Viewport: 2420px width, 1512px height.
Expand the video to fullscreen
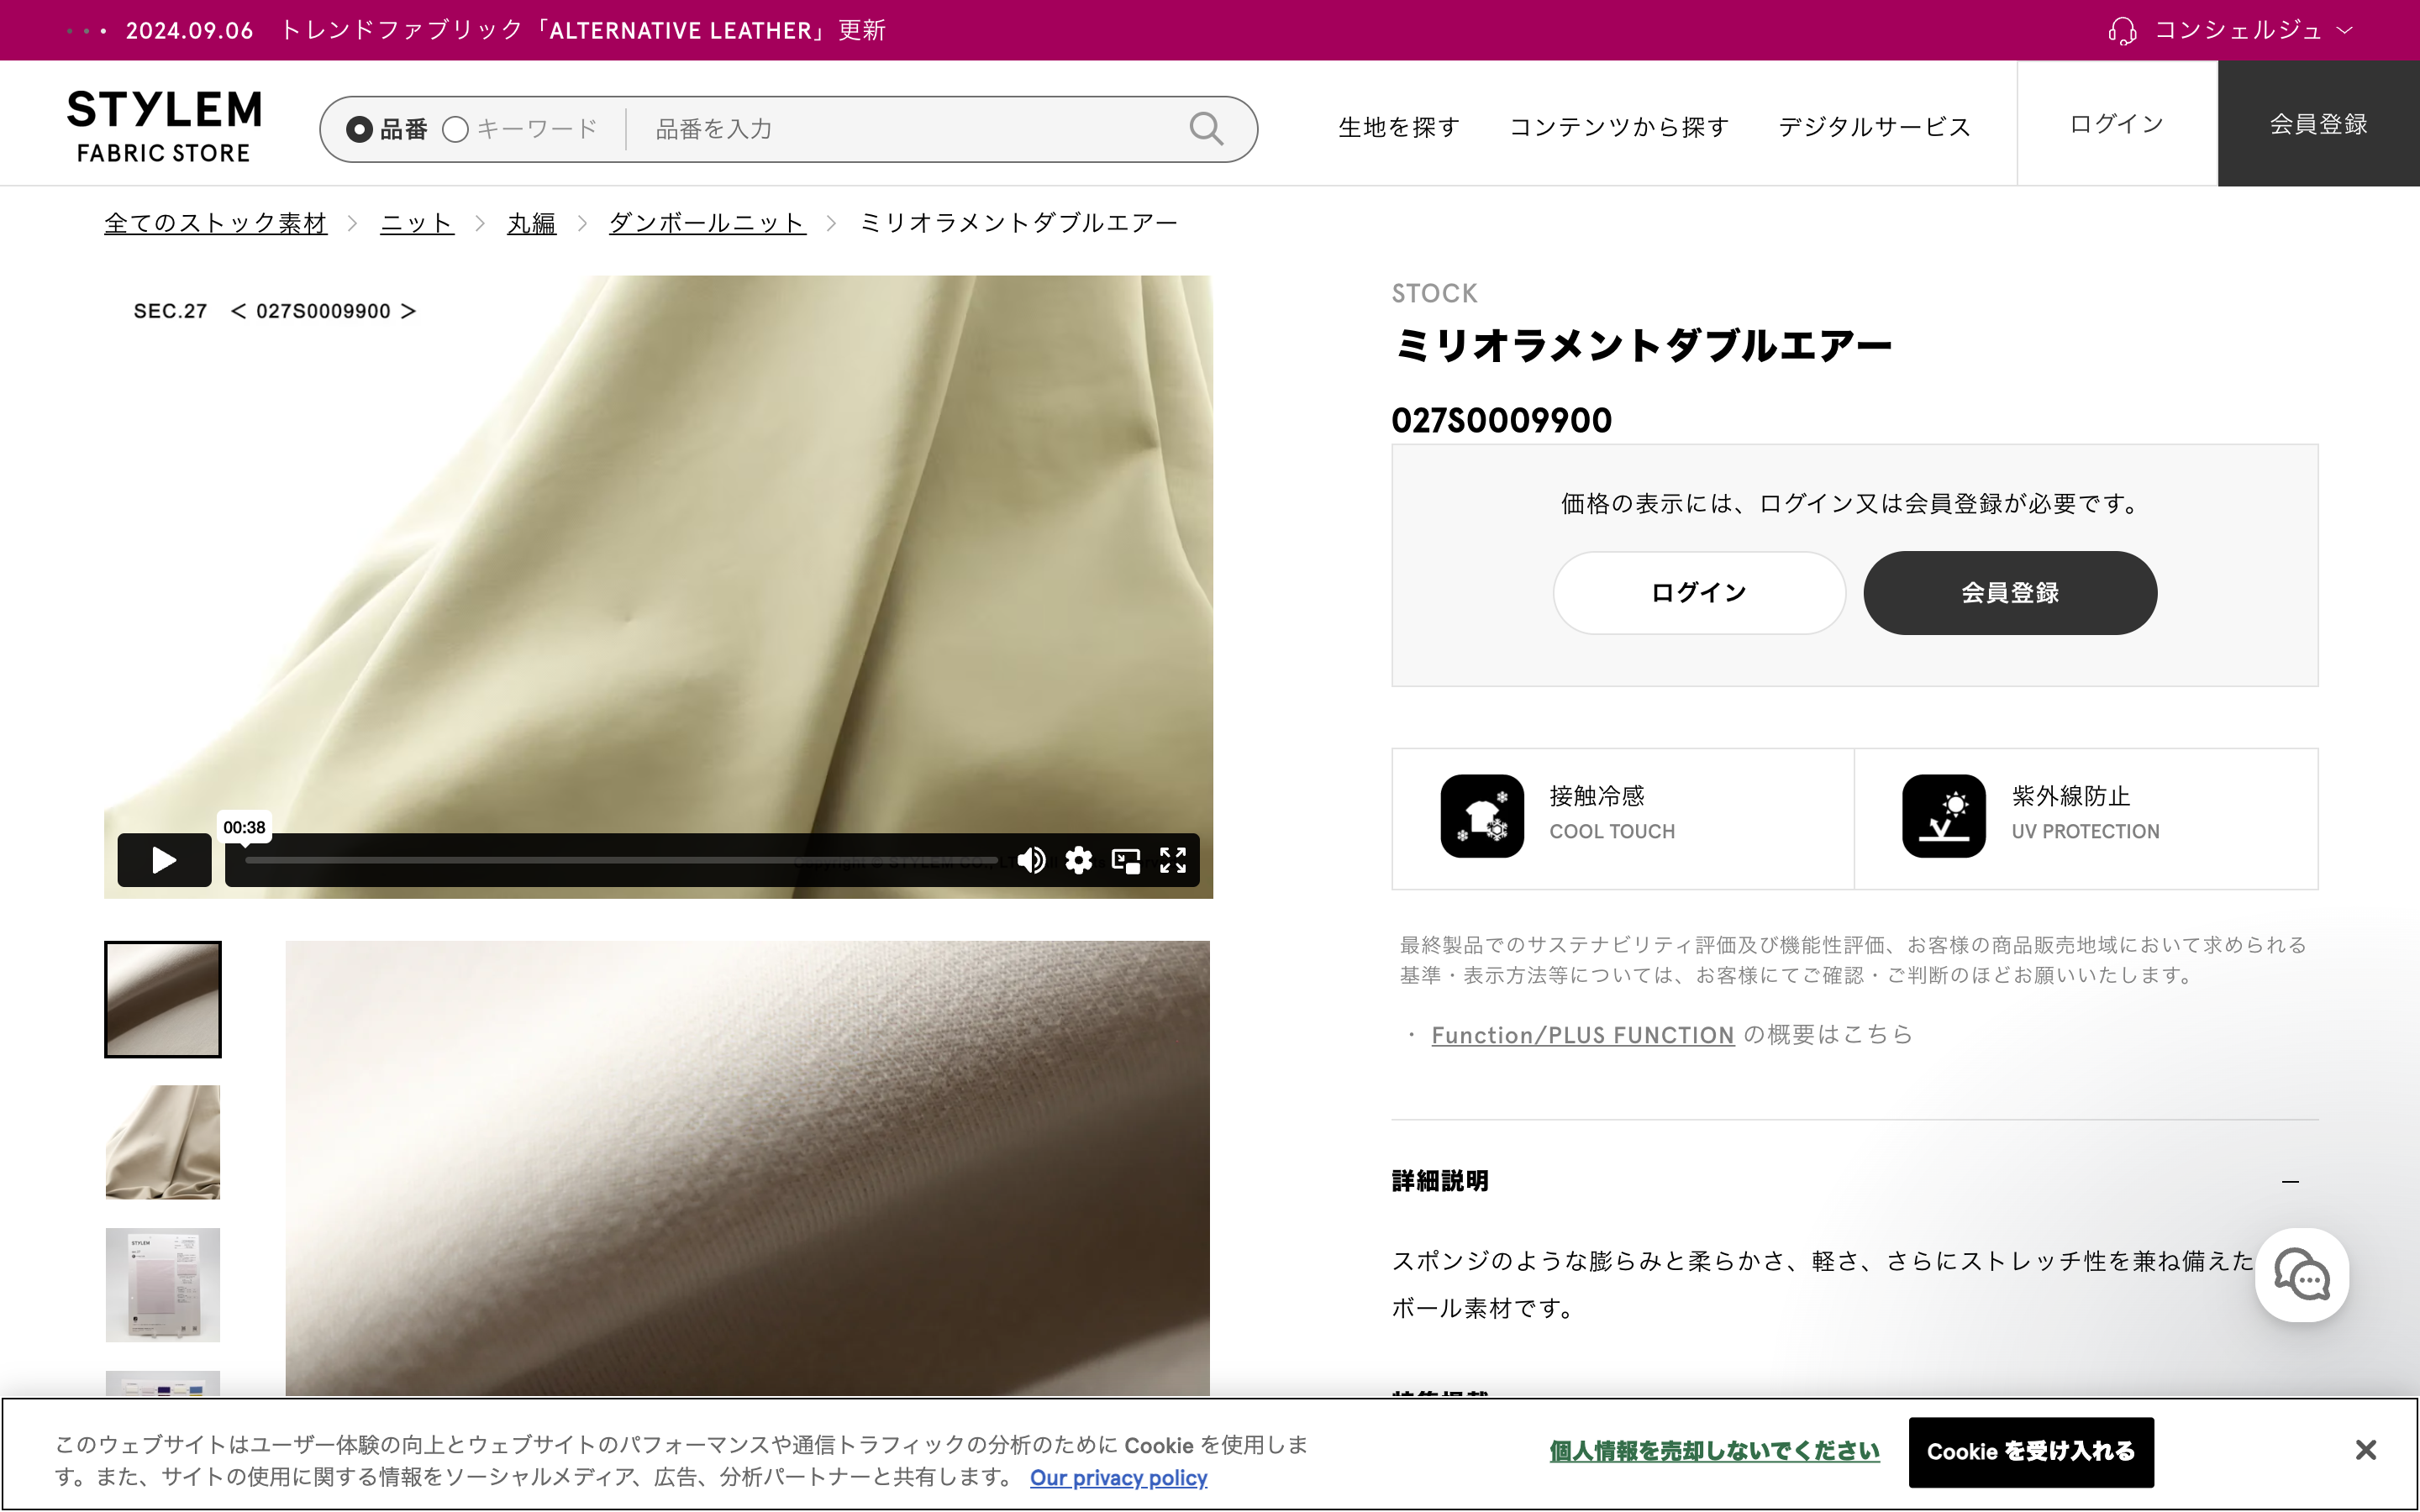coord(1172,859)
